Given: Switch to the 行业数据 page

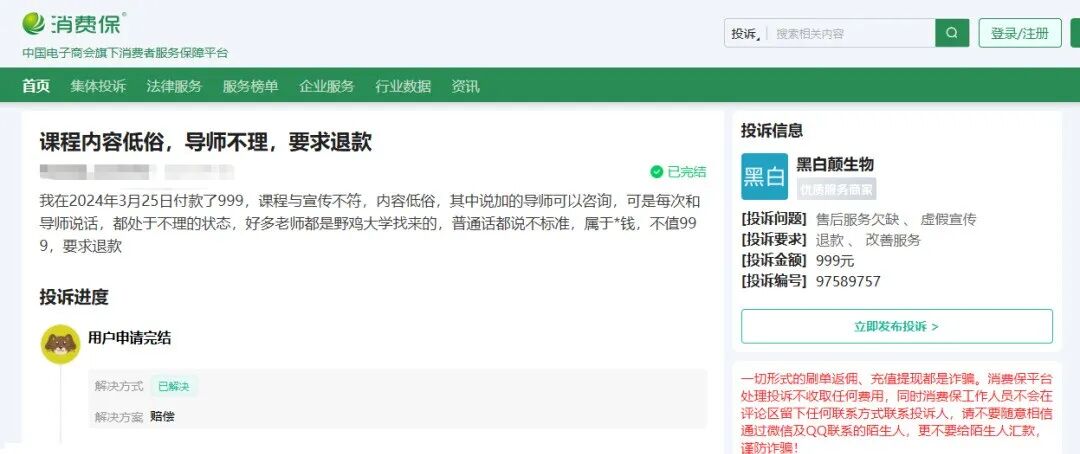Looking at the screenshot, I should pos(402,86).
